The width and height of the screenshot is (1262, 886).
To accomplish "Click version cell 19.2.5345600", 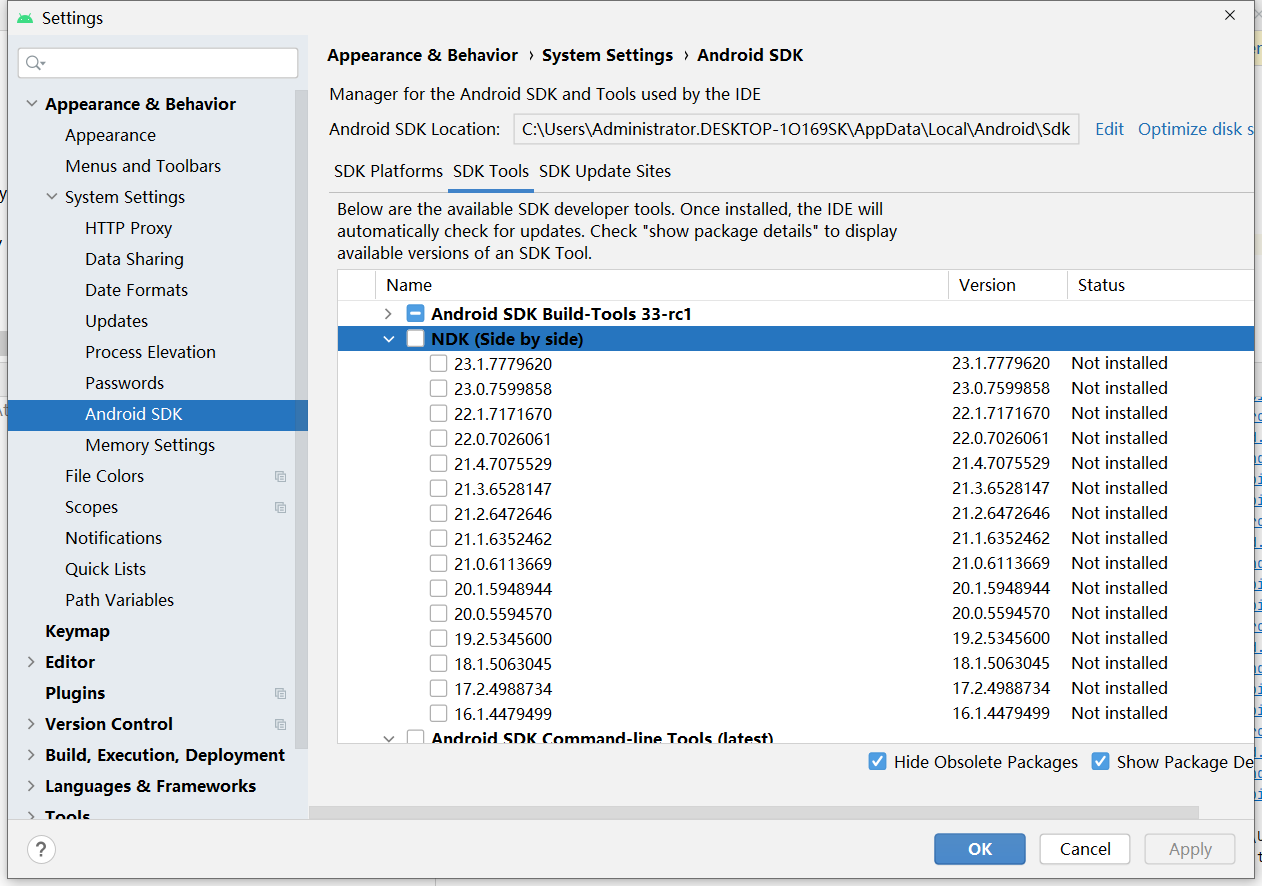I will pos(1001,638).
